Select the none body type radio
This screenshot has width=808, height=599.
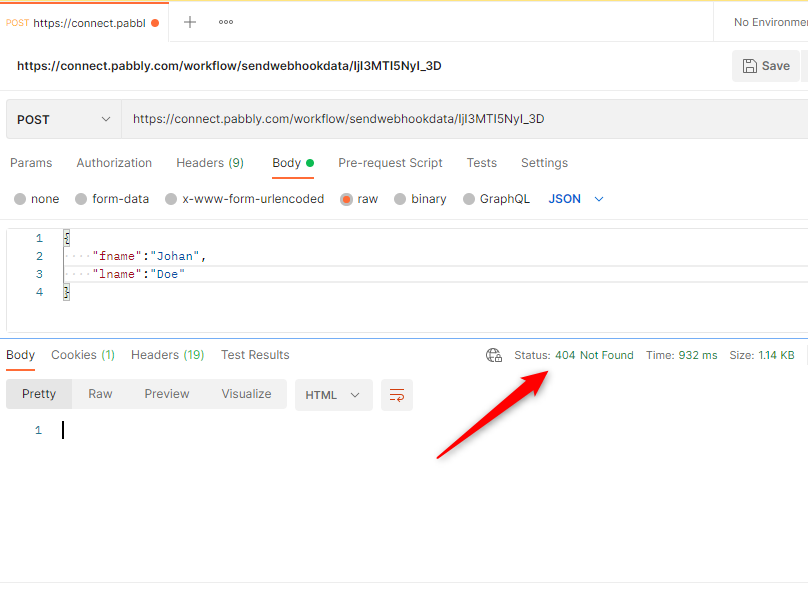pos(20,199)
